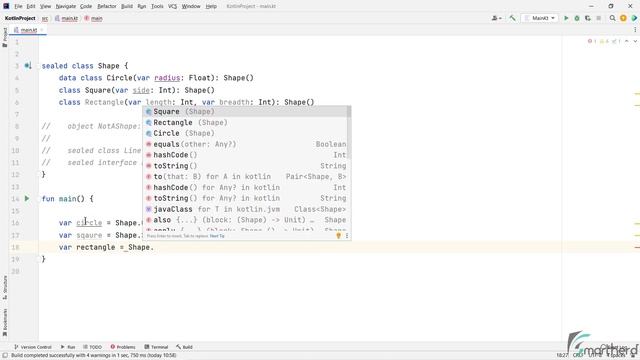Open the View menu
Screen dimensions: 640x360
point(45,6)
